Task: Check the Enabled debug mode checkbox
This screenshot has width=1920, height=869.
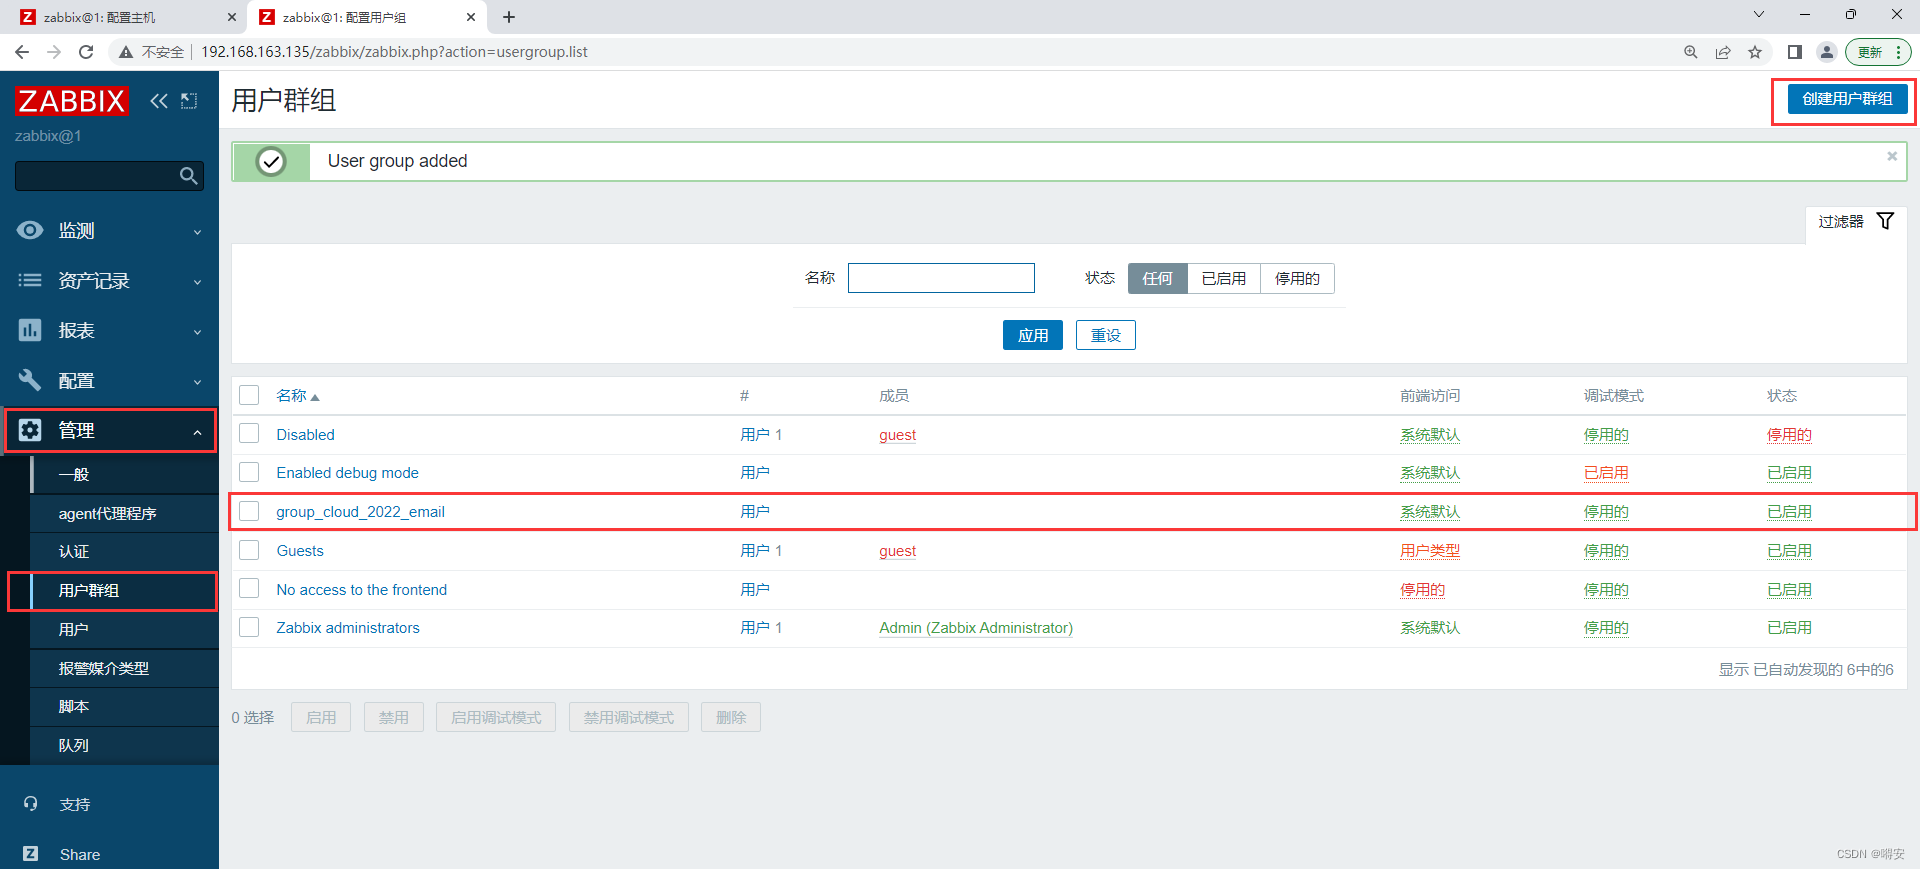Action: click(x=249, y=472)
